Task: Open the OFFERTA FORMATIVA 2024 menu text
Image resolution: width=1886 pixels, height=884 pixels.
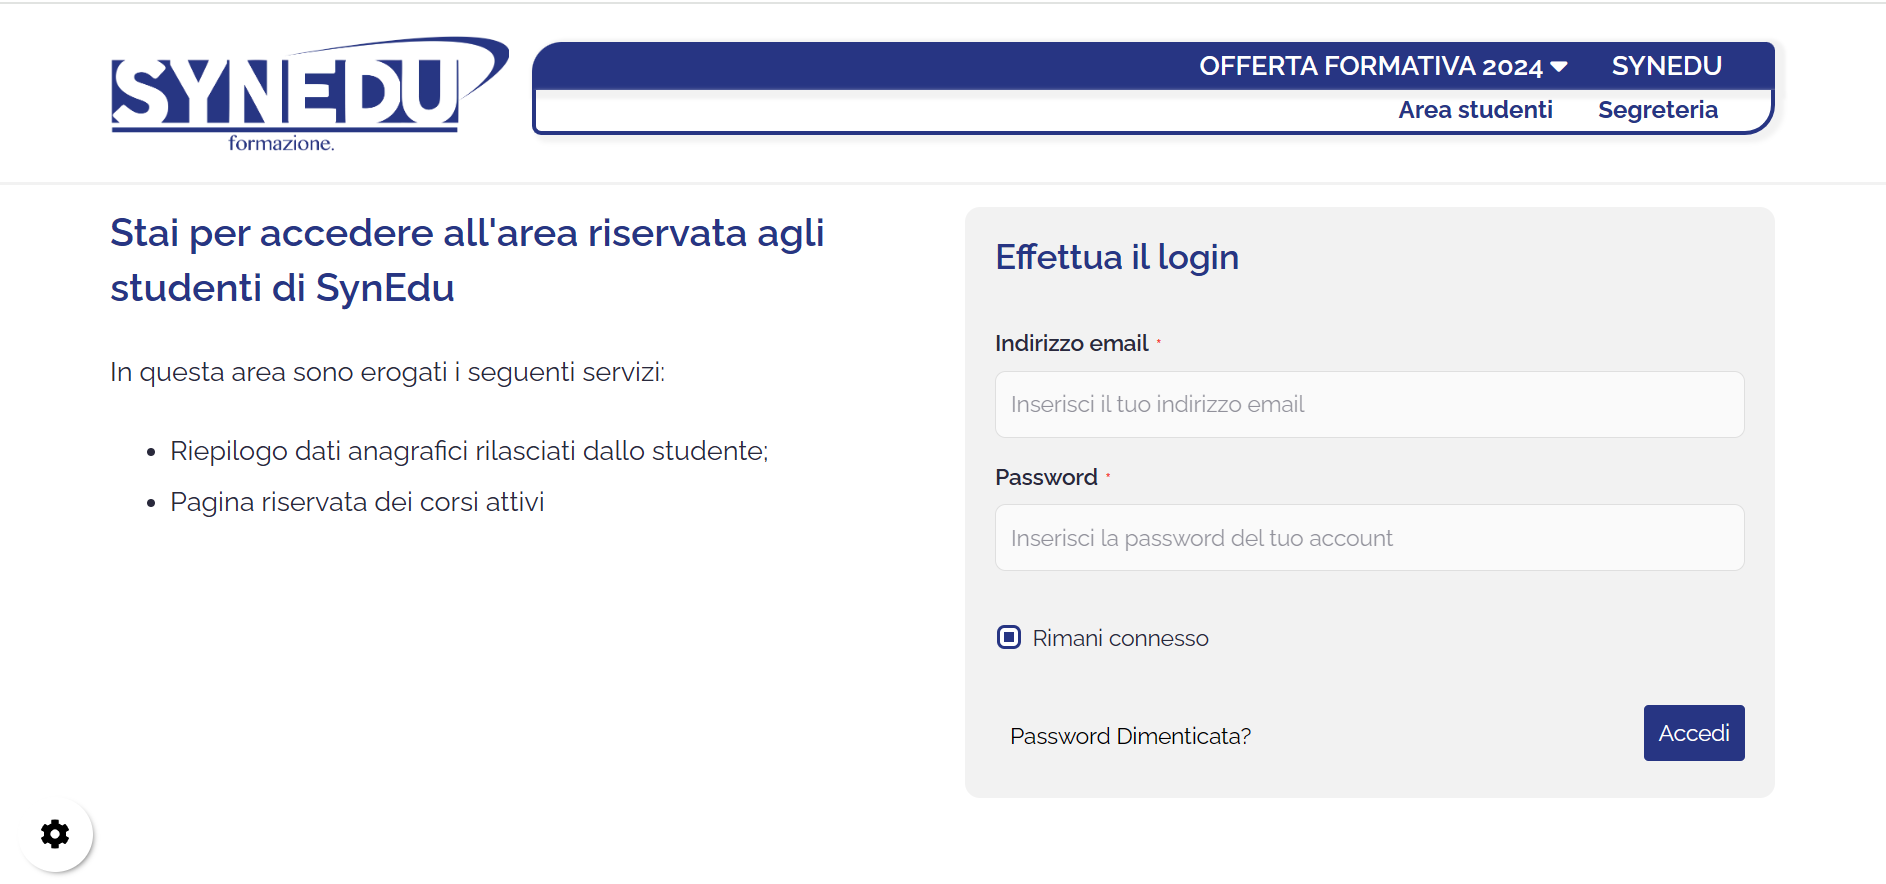Action: (x=1370, y=66)
